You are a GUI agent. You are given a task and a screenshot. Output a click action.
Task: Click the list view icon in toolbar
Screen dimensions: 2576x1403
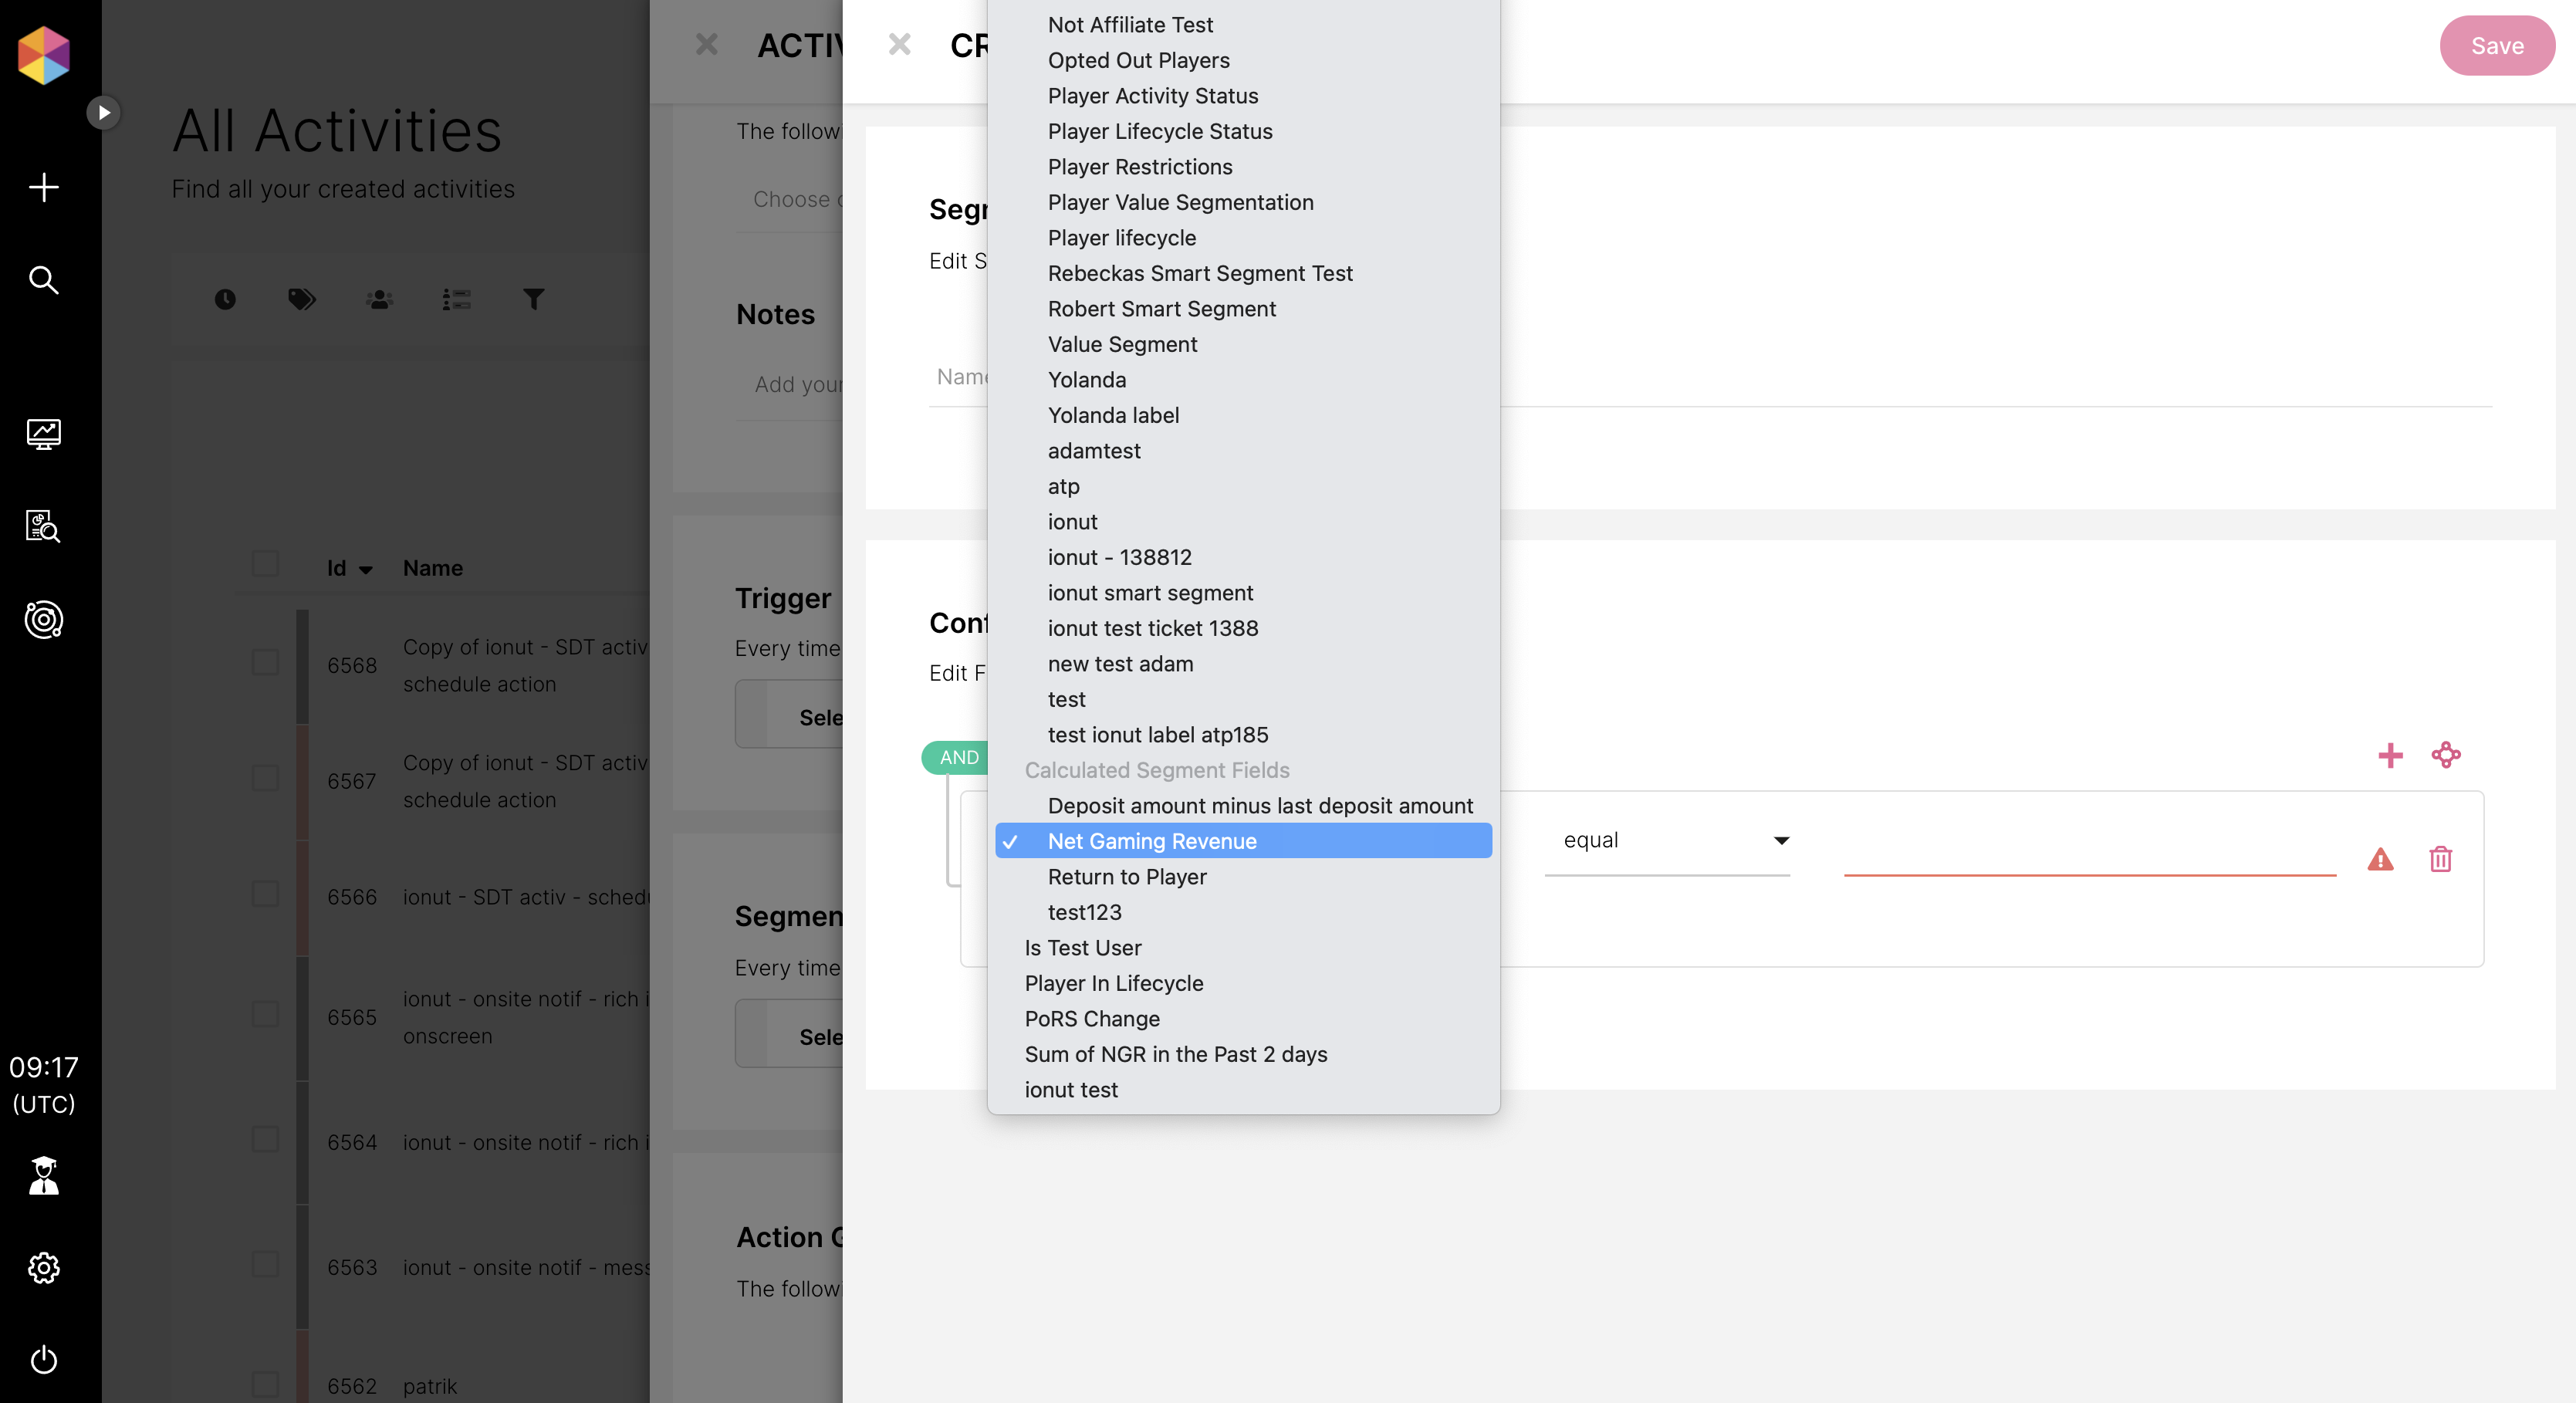tap(457, 299)
